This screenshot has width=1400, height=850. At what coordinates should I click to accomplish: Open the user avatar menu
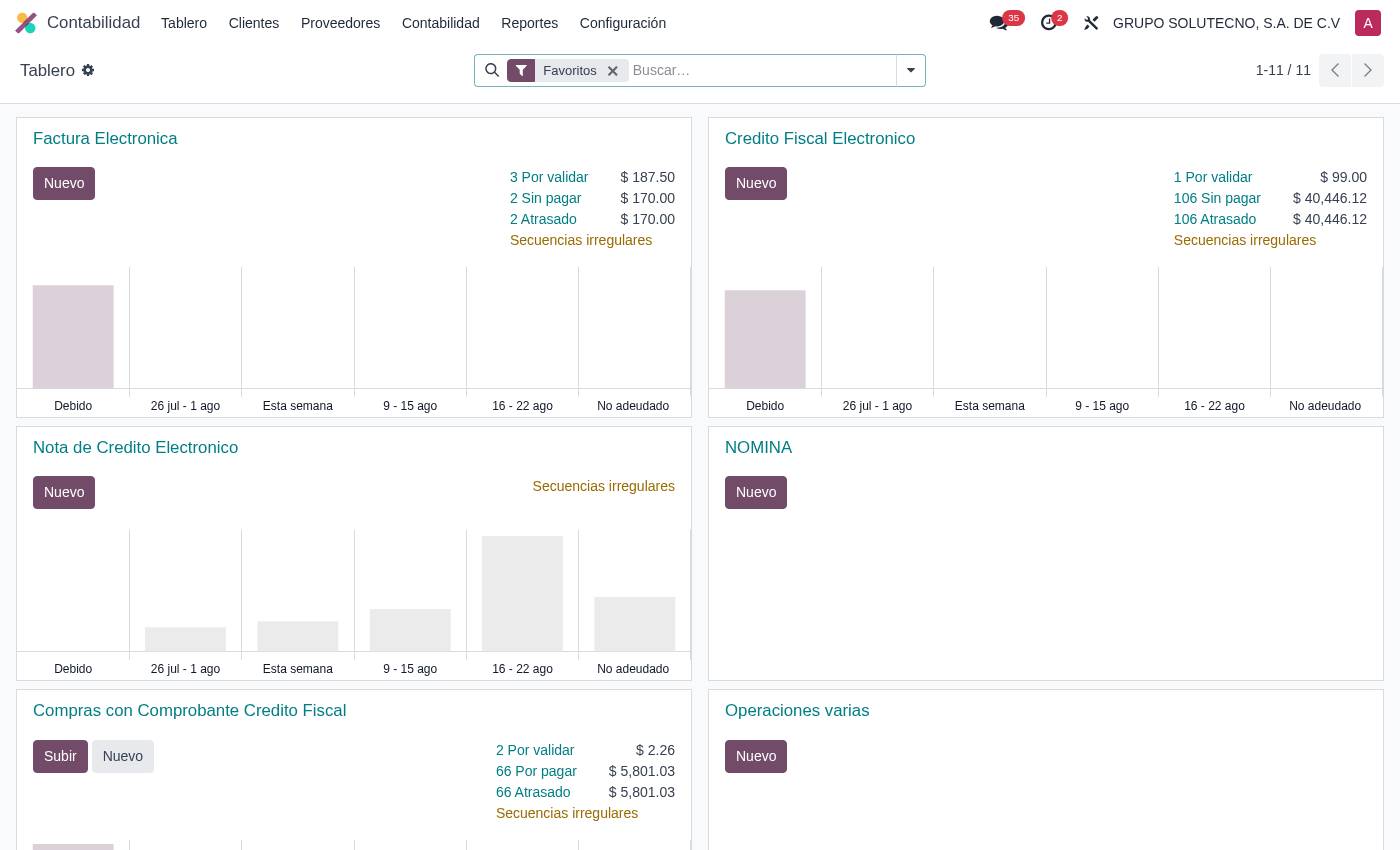[1367, 23]
